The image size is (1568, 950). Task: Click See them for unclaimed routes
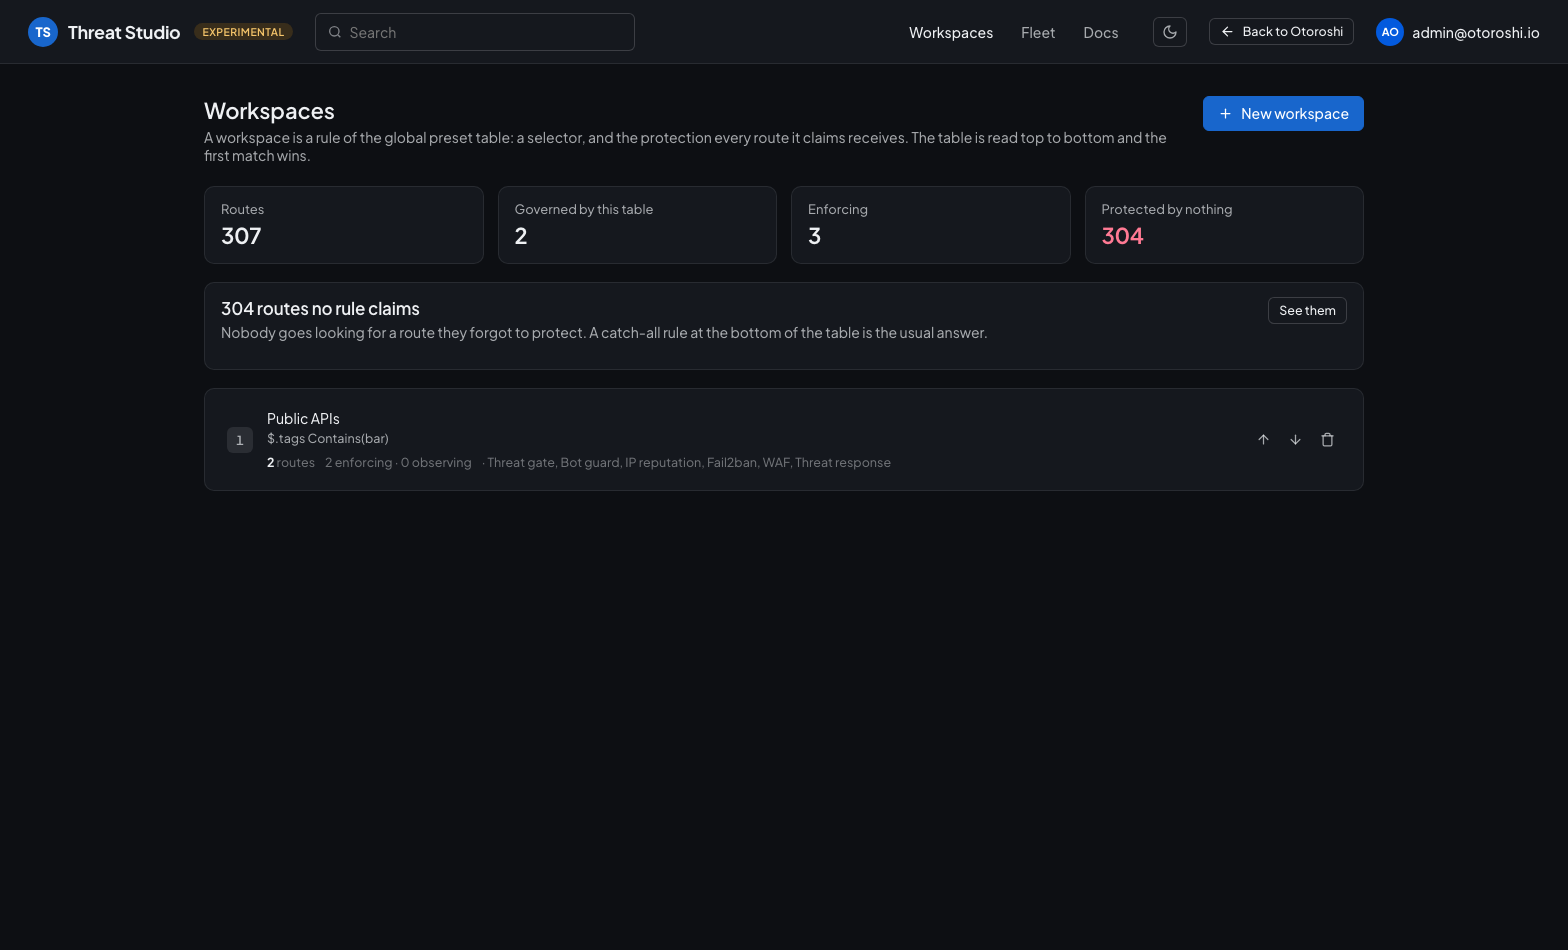click(x=1307, y=310)
